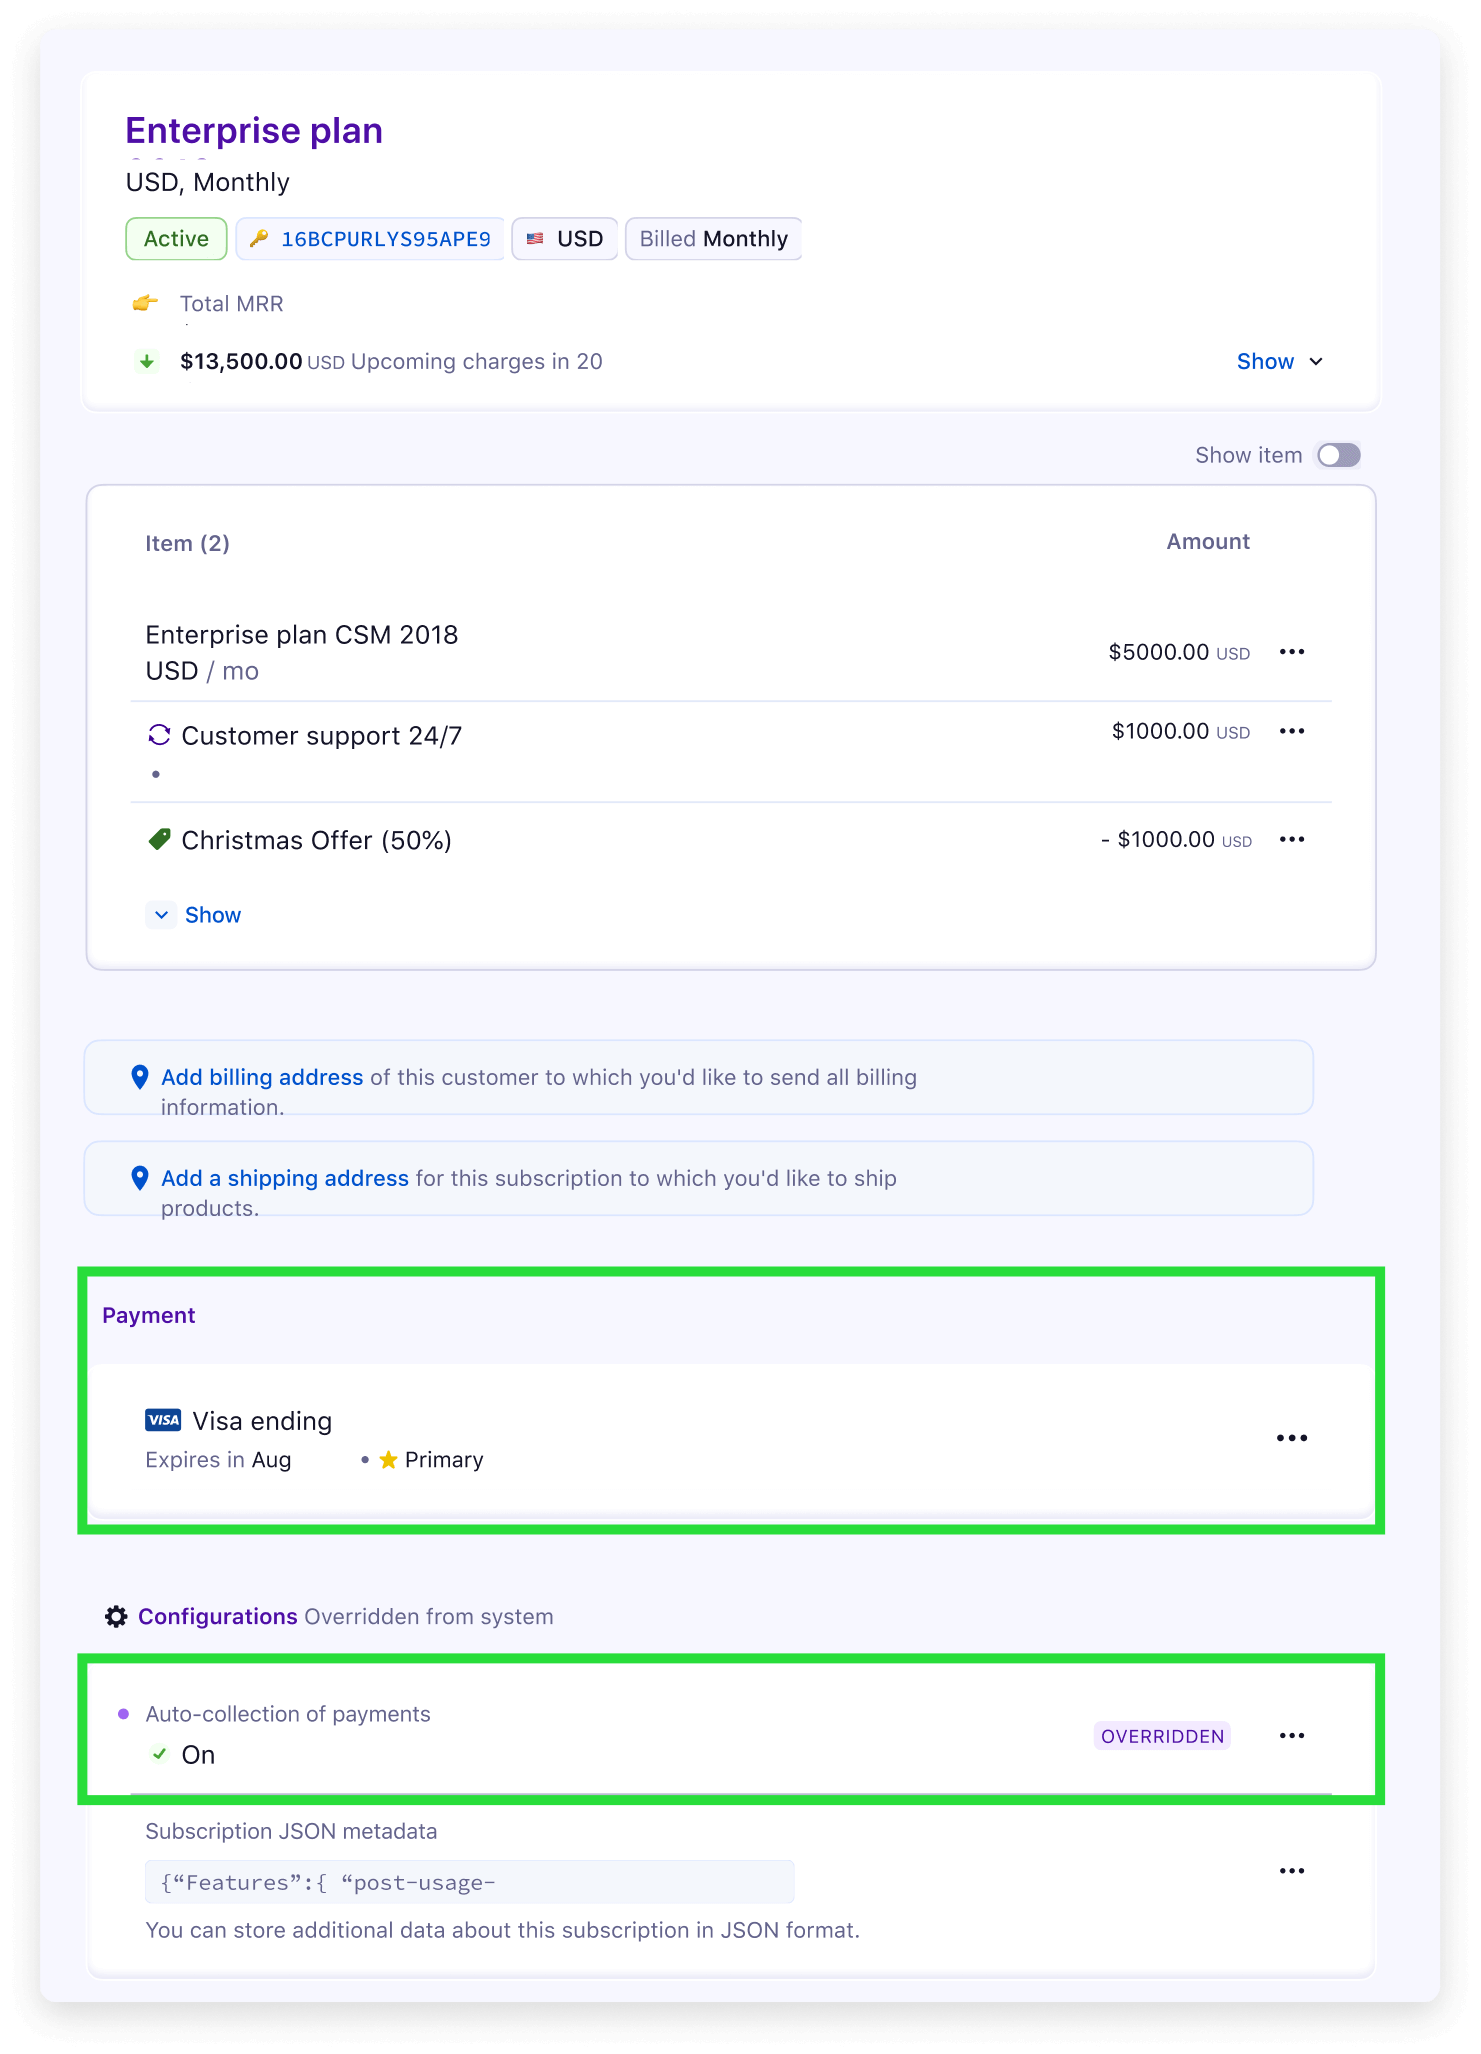
Task: Click the Visa card logo icon
Action: (163, 1420)
